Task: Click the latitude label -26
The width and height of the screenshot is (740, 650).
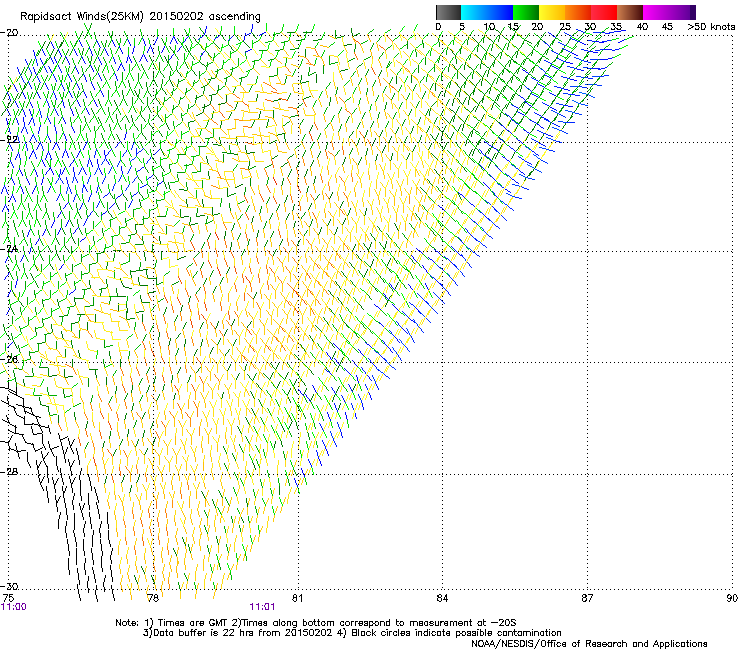Action: pos(10,360)
